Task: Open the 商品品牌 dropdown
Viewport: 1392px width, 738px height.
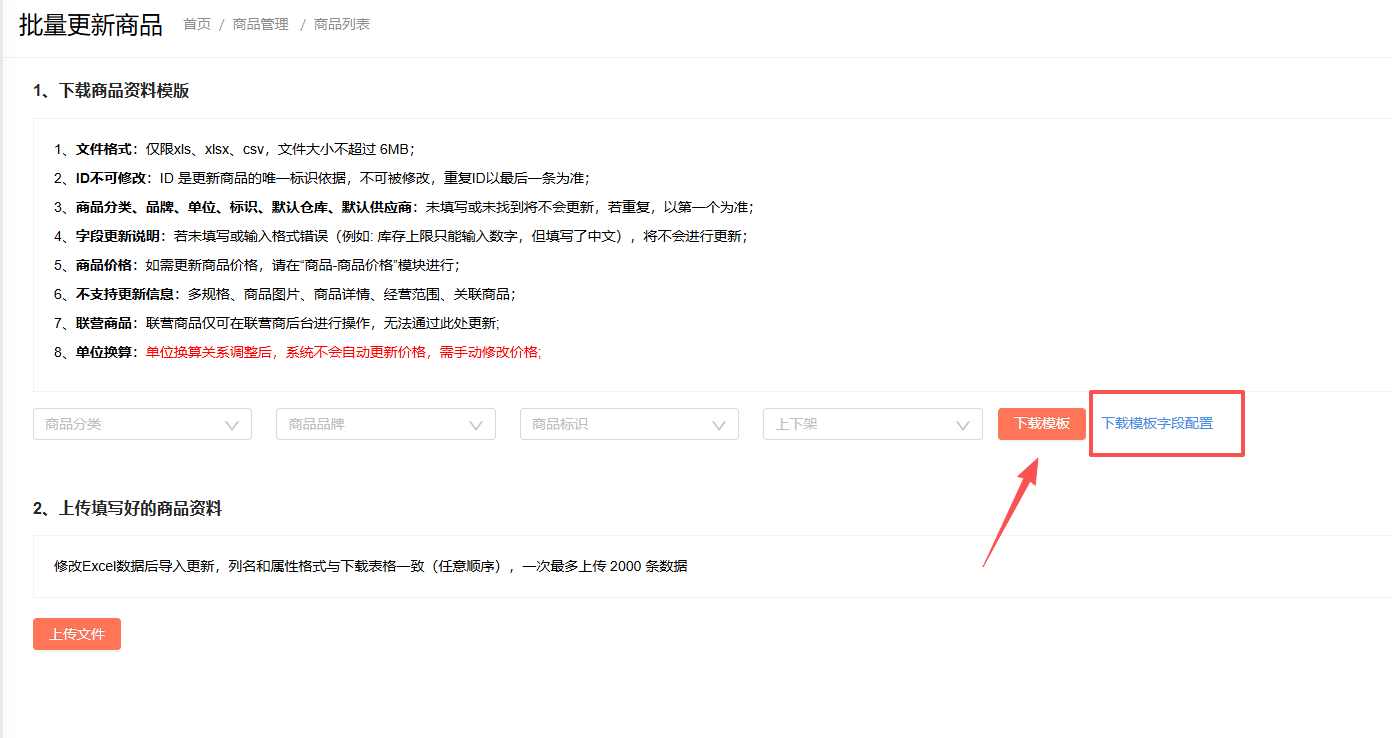Action: pos(386,424)
